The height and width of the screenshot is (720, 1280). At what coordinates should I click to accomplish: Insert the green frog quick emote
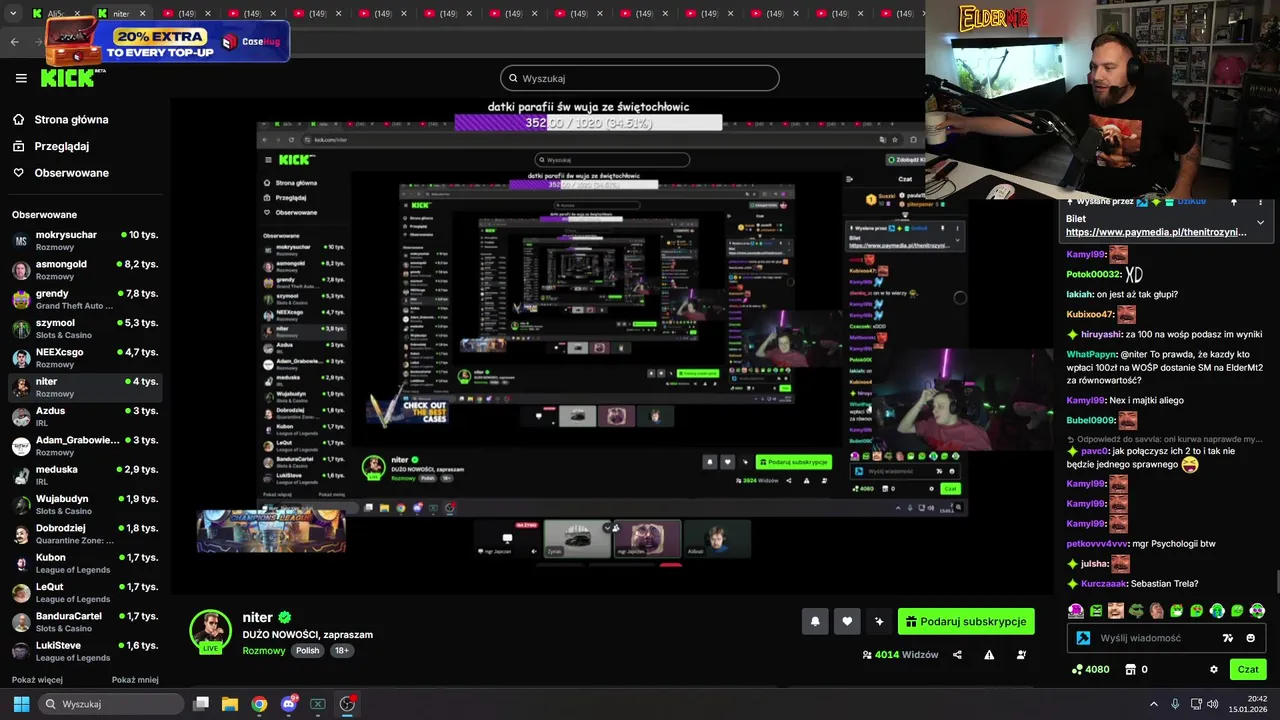pos(1136,611)
